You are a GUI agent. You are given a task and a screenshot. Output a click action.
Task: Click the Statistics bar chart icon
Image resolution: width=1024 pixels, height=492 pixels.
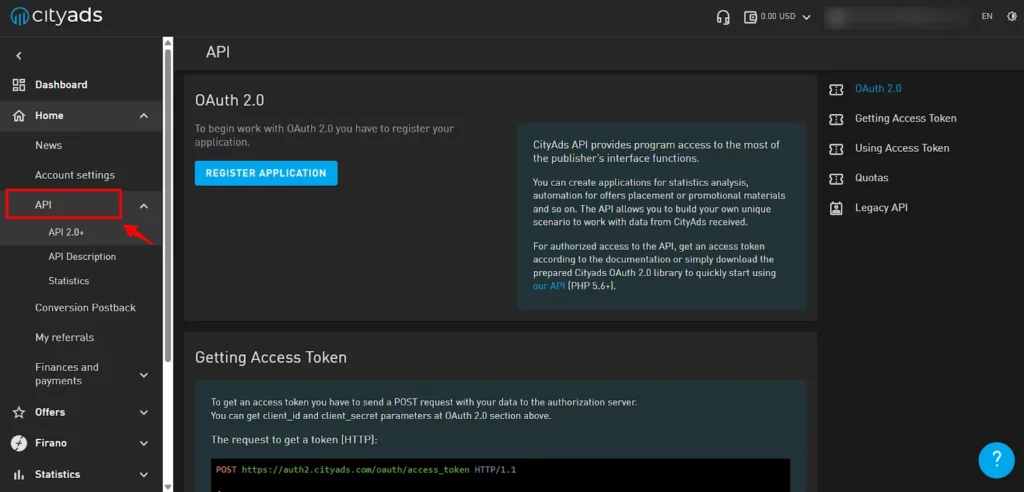tap(19, 474)
